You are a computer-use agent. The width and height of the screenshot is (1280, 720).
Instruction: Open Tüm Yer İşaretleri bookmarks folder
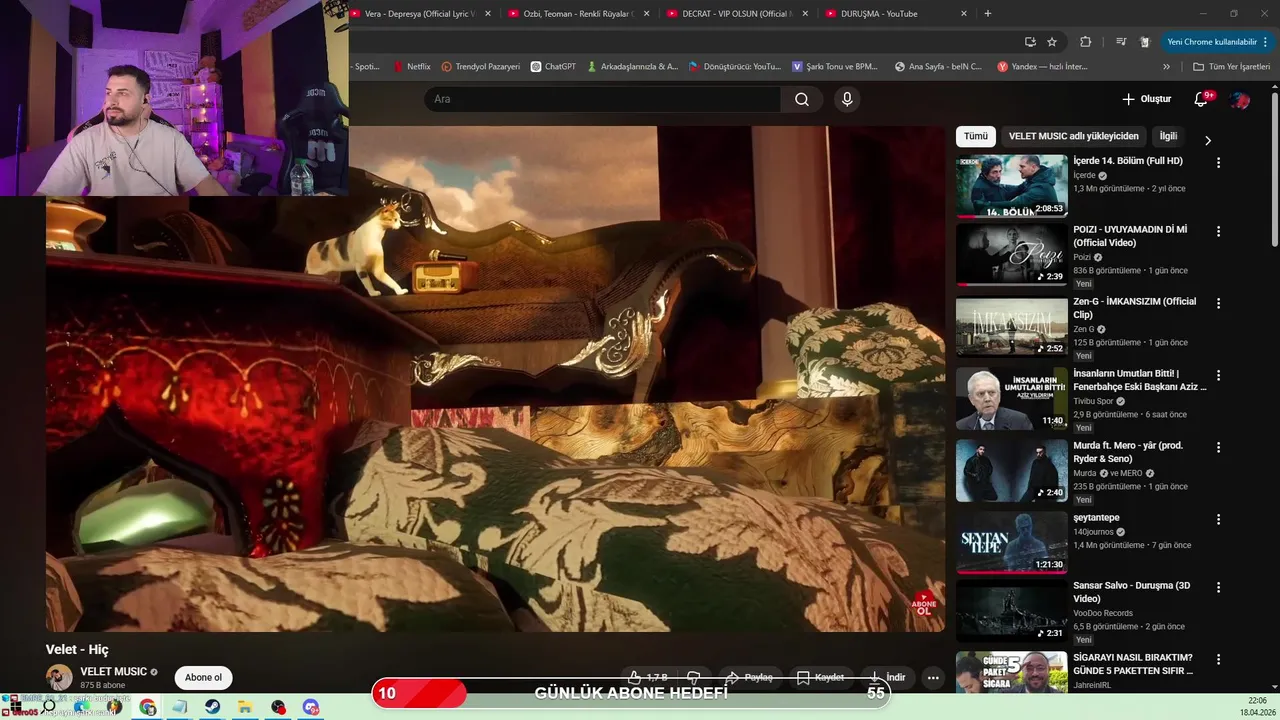tap(1231, 67)
